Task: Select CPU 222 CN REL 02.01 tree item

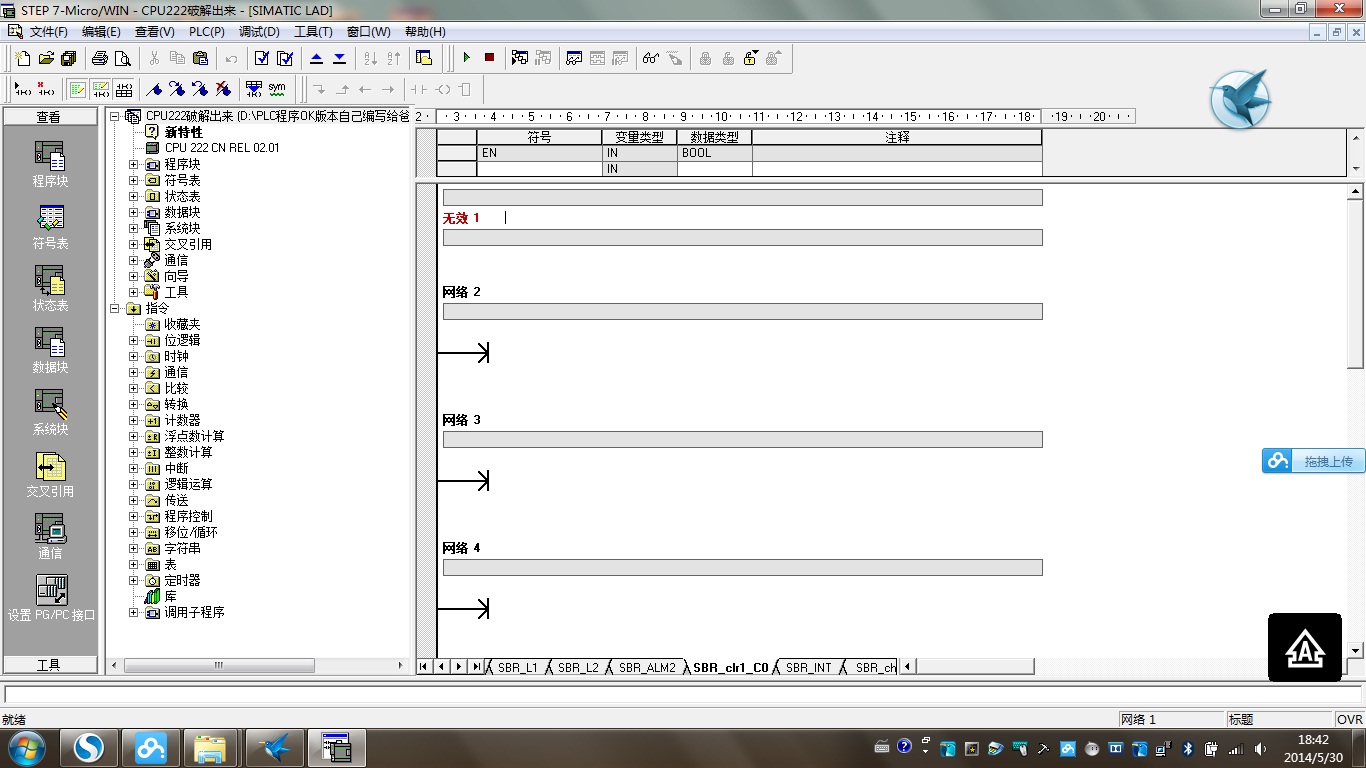Action: 222,148
